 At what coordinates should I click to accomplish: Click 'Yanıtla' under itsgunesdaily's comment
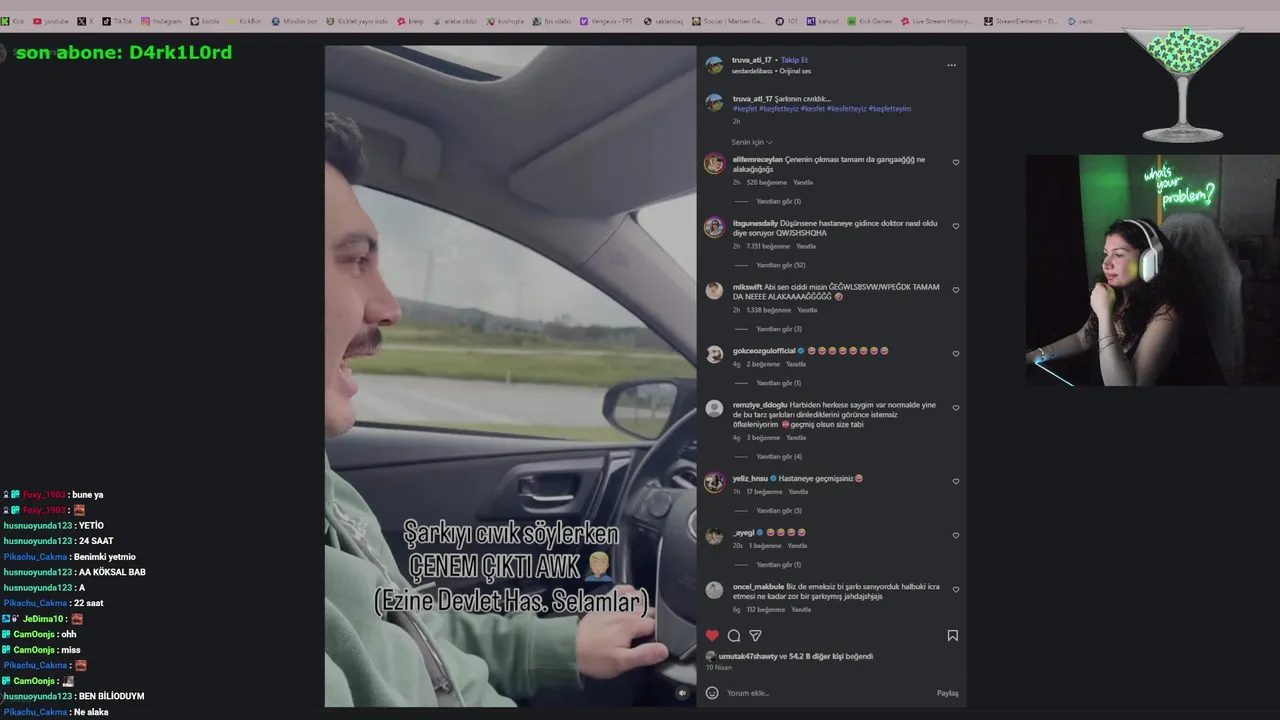[806, 246]
